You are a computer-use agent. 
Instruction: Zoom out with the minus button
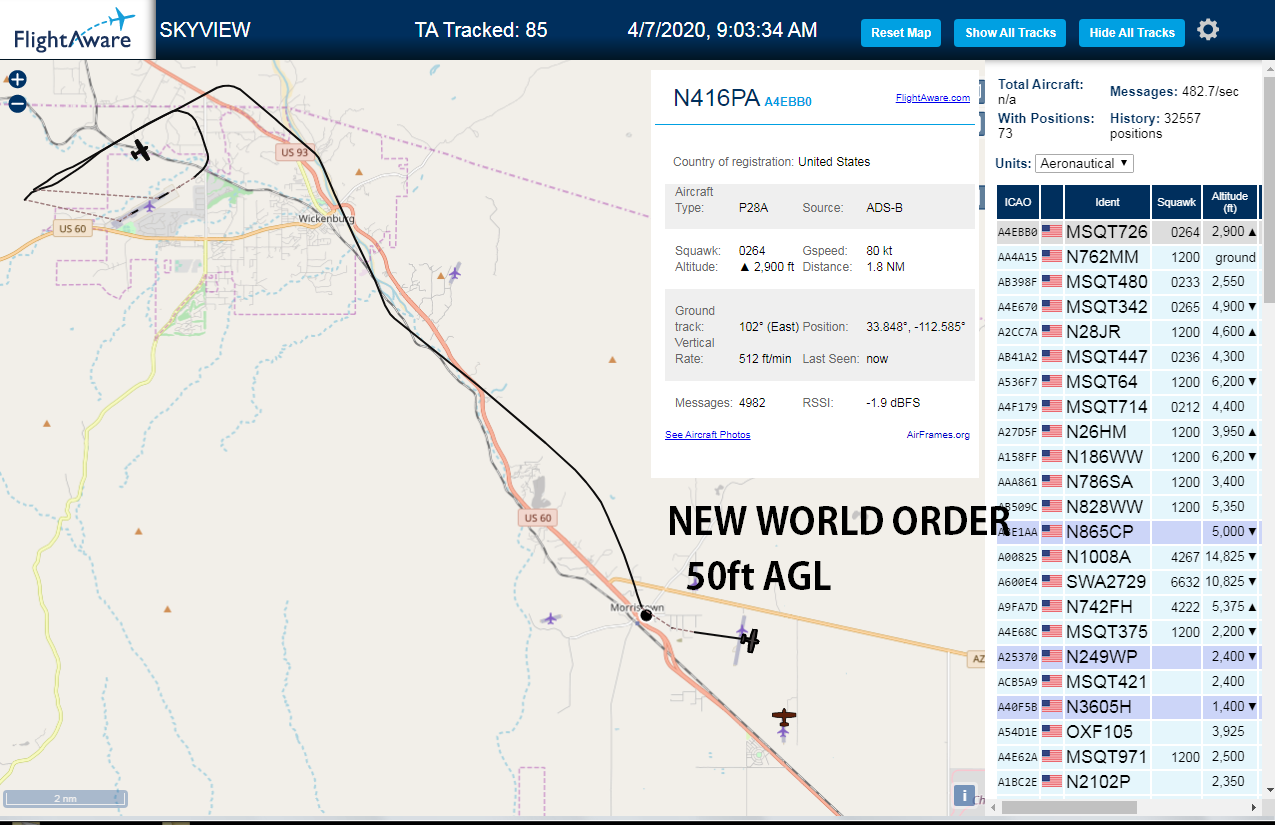tap(17, 104)
